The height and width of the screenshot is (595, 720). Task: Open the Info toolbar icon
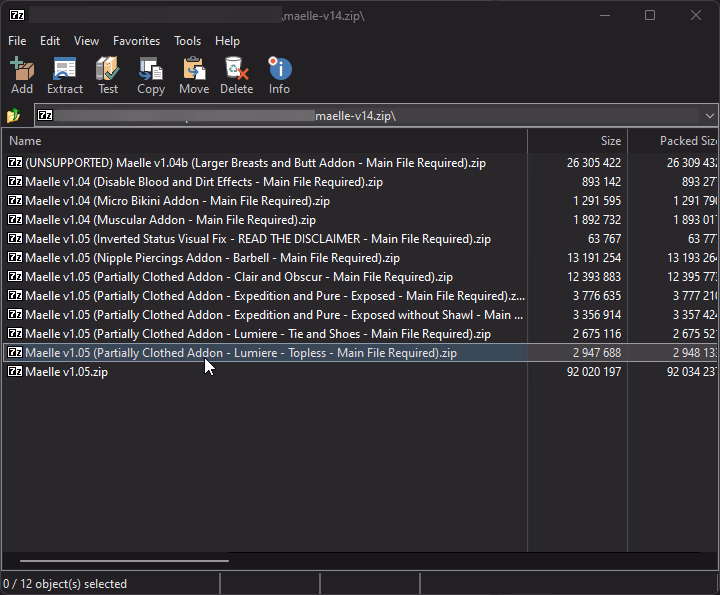[x=279, y=70]
